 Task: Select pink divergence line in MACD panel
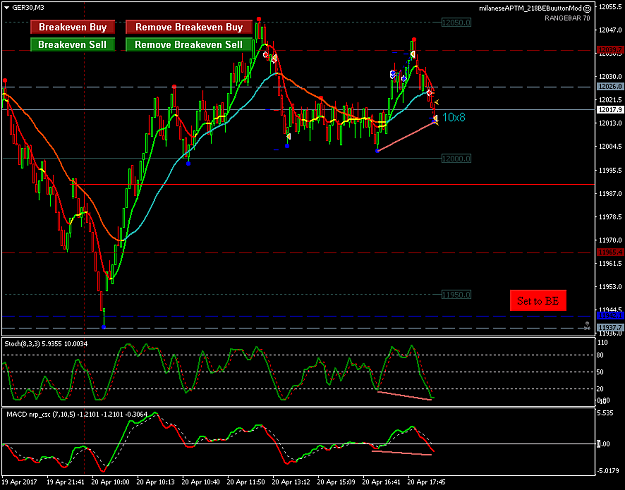[x=401, y=452]
